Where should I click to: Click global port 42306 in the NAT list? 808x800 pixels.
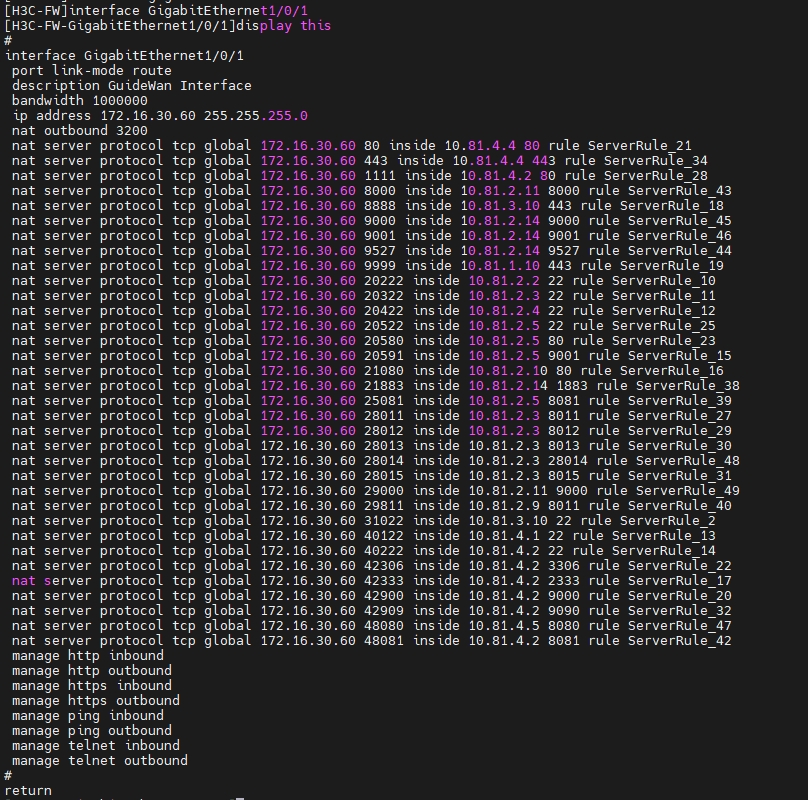(x=384, y=566)
